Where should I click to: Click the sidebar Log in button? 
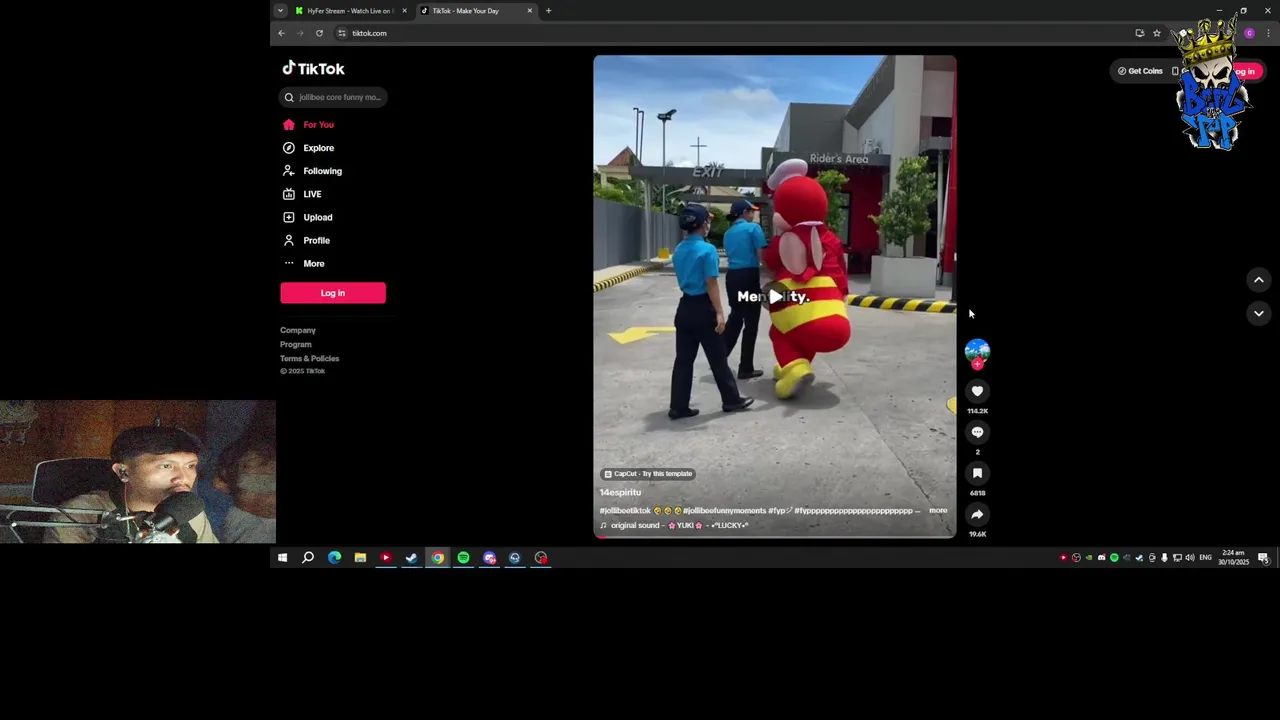[333, 293]
